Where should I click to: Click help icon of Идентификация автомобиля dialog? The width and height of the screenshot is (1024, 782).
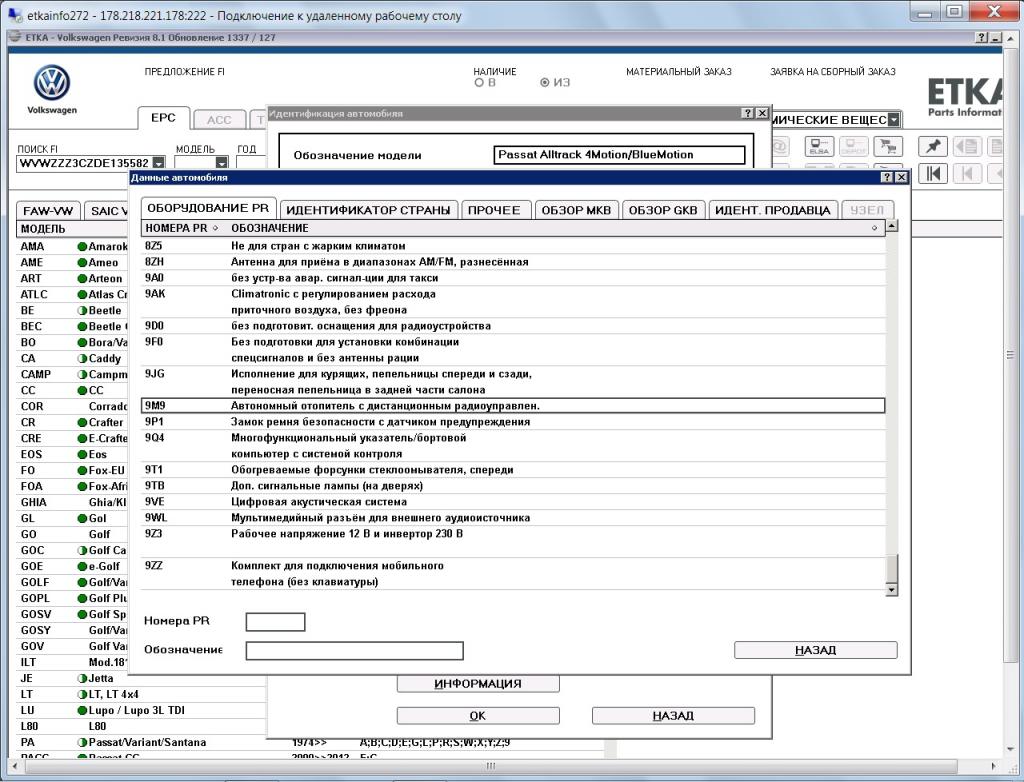(x=748, y=113)
